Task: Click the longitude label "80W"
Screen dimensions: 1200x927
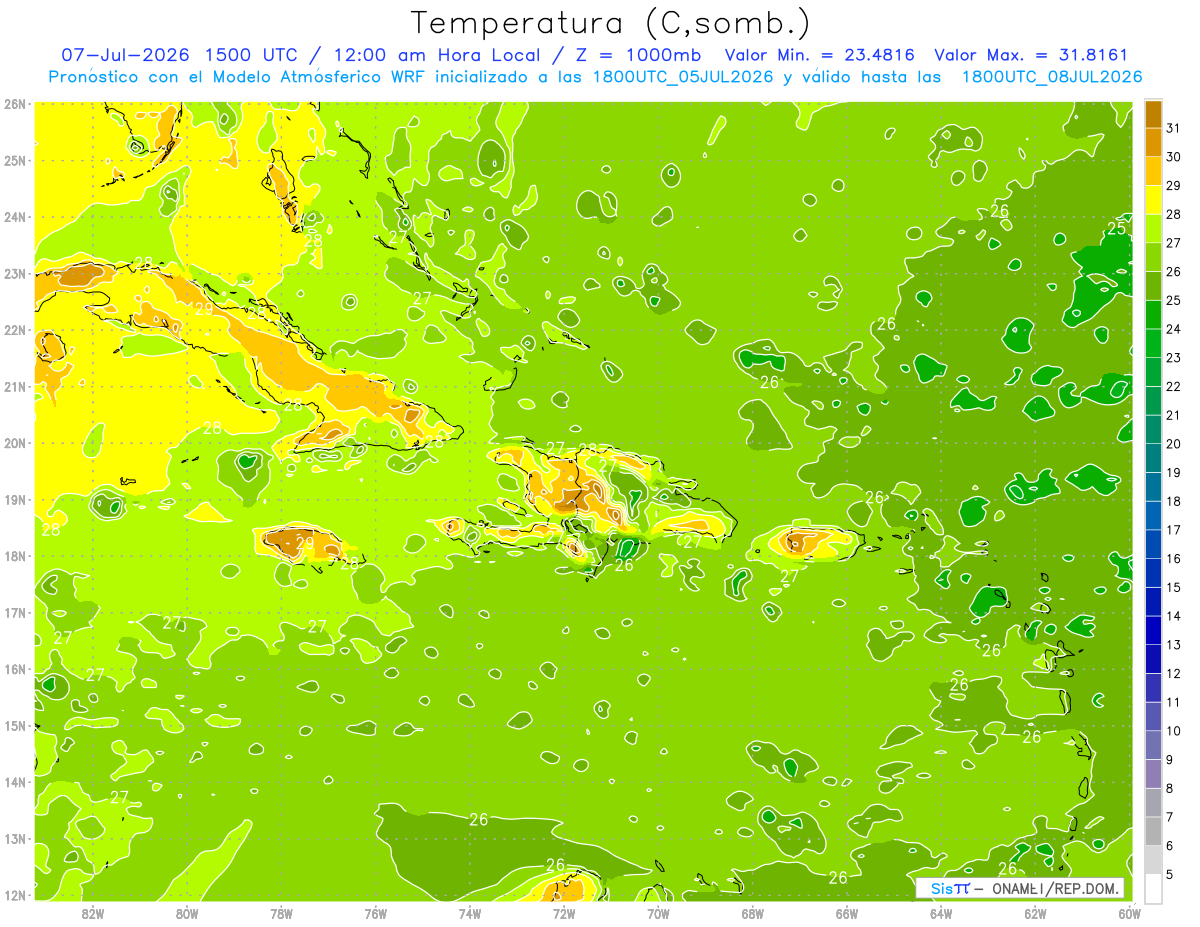Action: [187, 912]
